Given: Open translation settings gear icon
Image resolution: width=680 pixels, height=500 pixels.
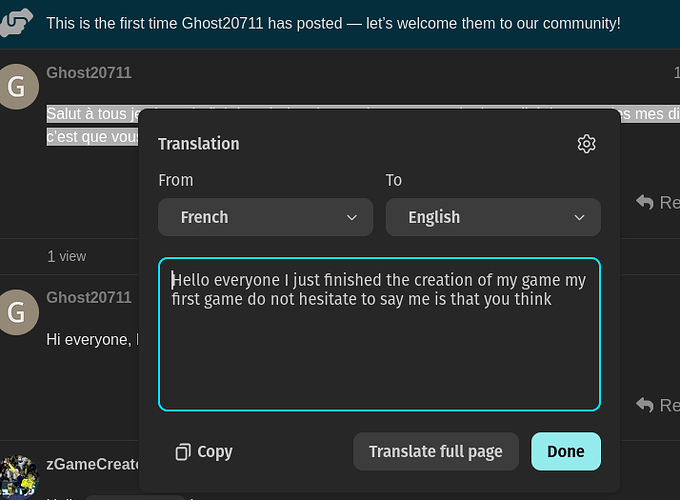Looking at the screenshot, I should click(x=587, y=144).
